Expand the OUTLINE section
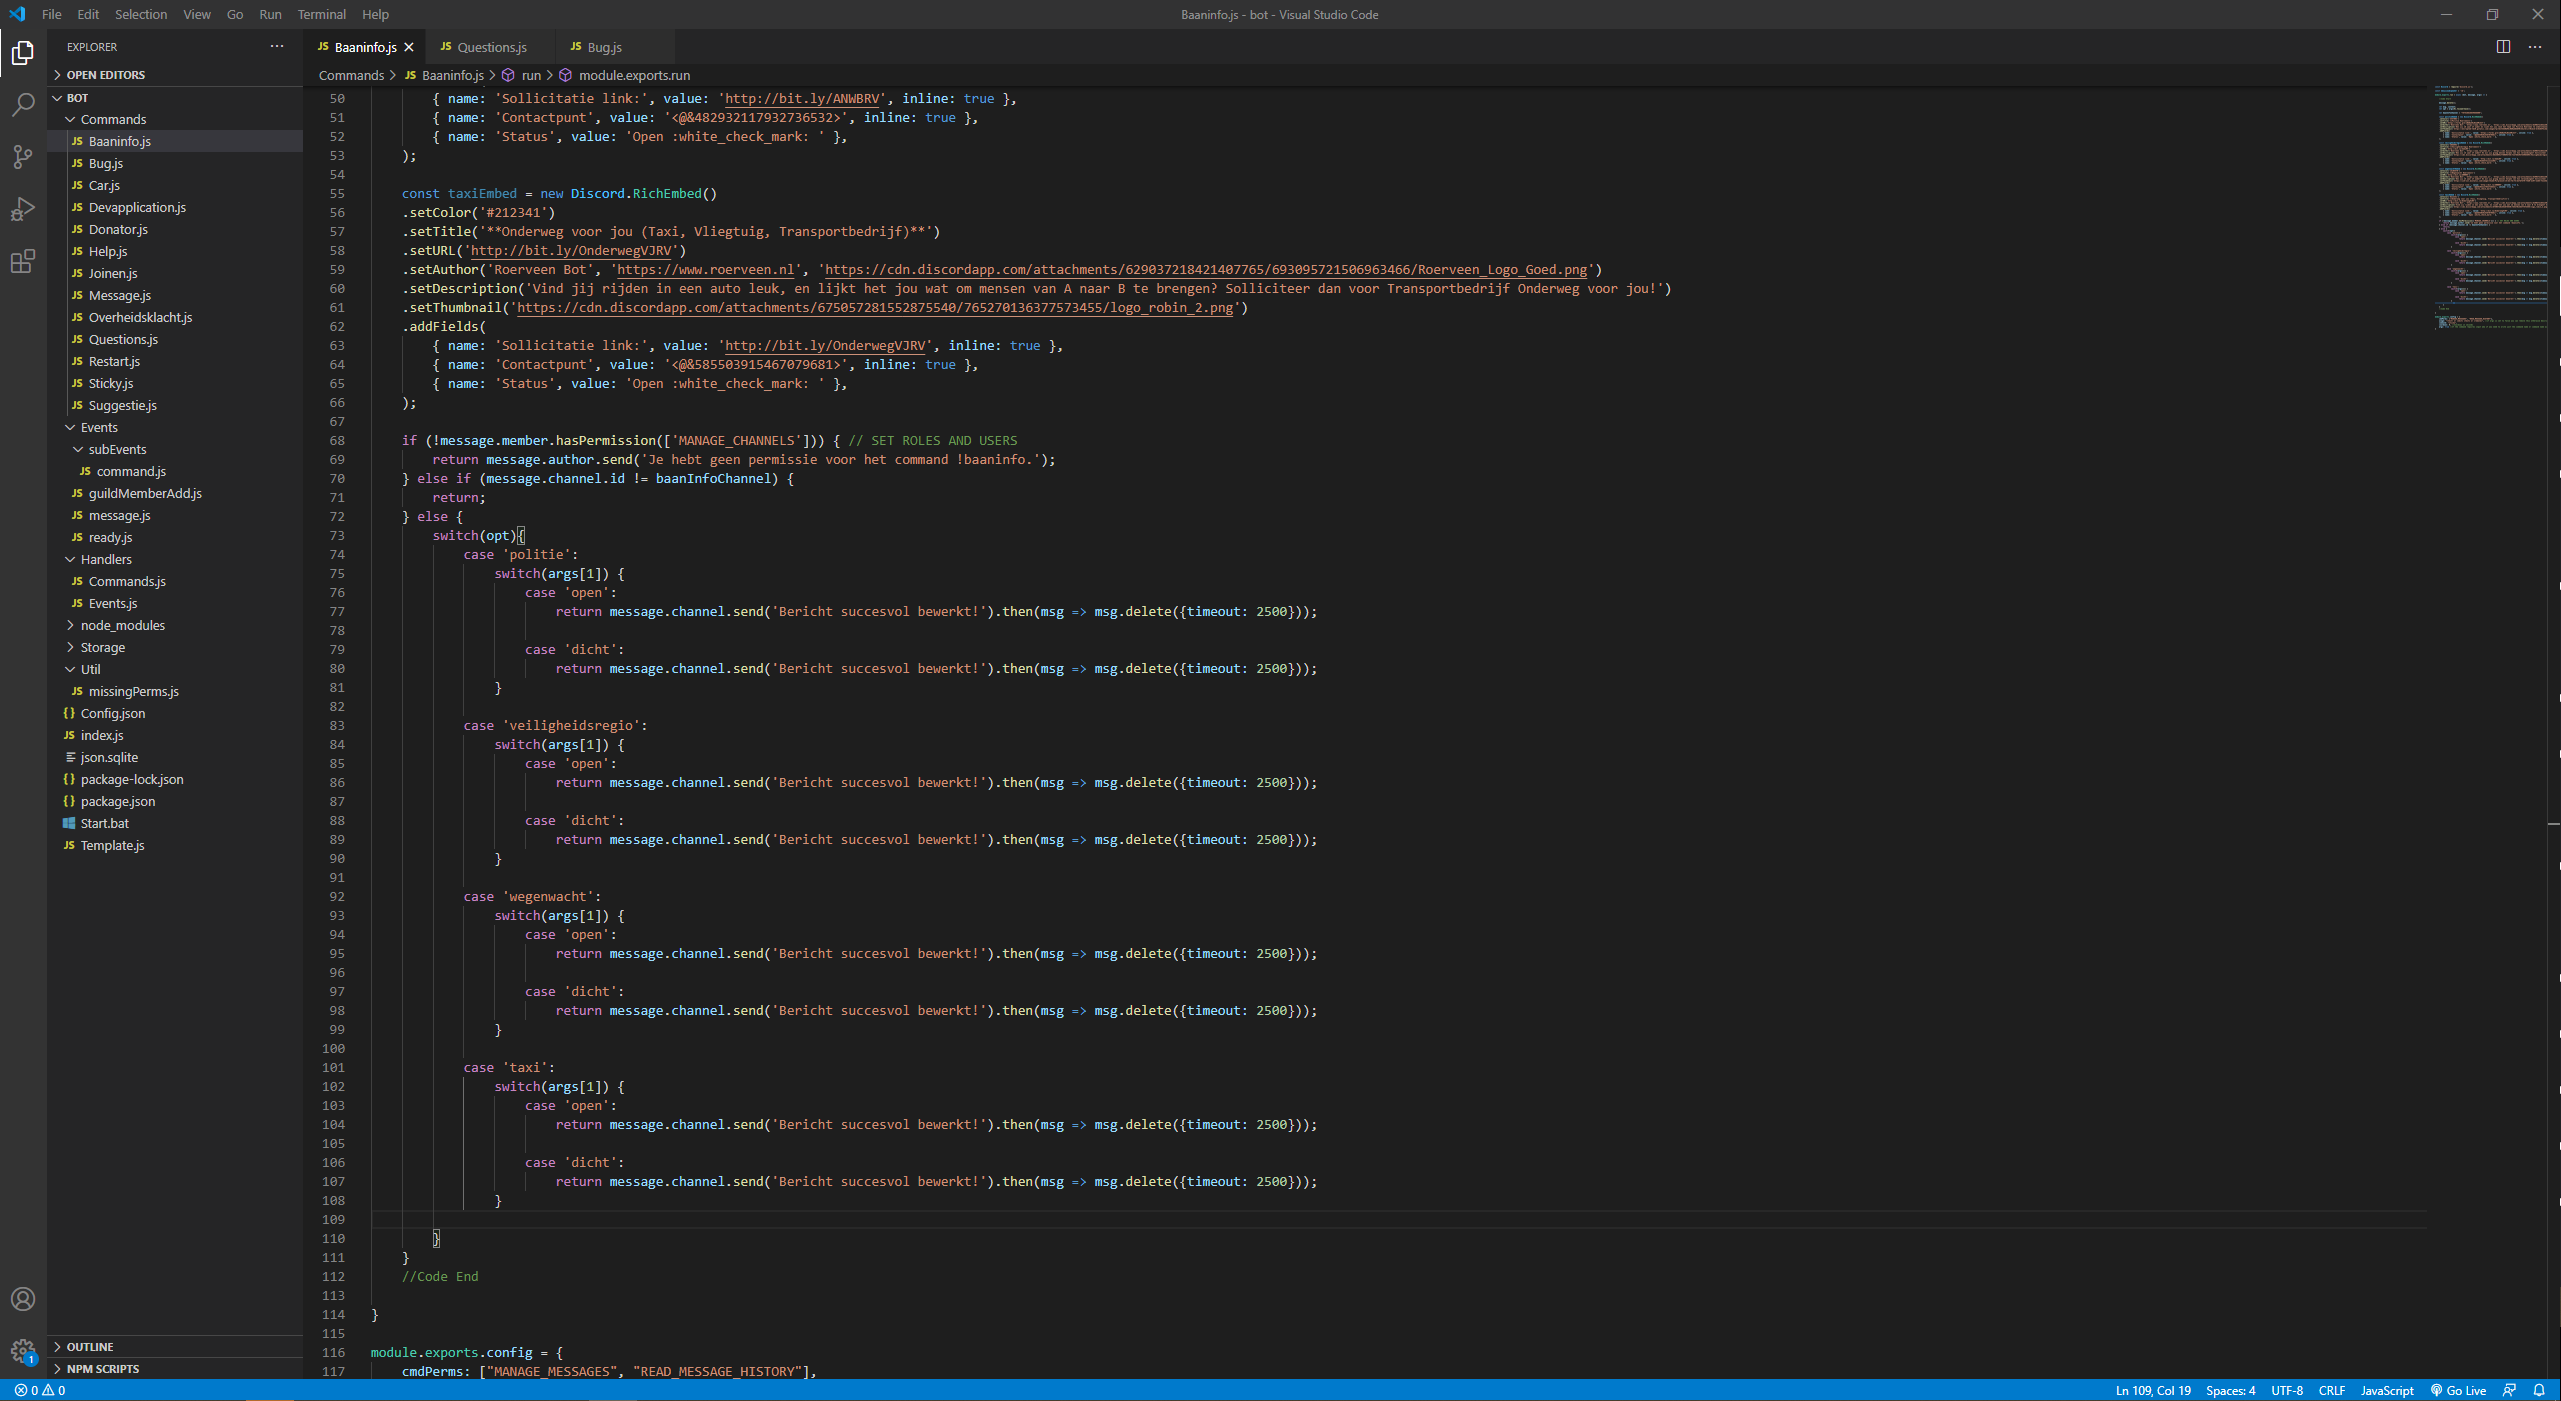 click(89, 1347)
